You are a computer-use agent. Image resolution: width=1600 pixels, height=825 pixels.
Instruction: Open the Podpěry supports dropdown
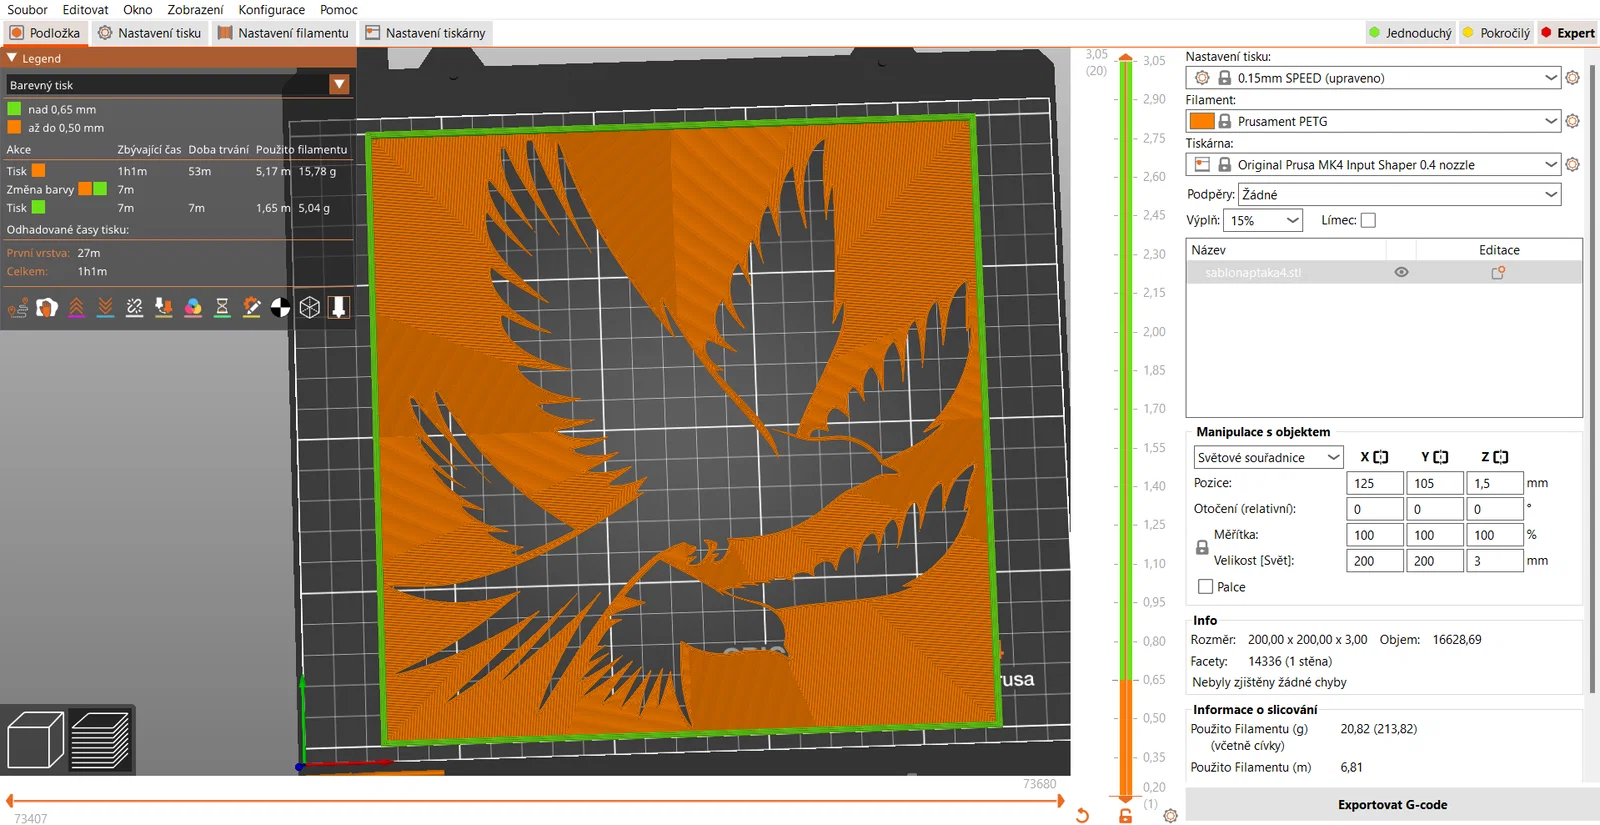[1400, 194]
